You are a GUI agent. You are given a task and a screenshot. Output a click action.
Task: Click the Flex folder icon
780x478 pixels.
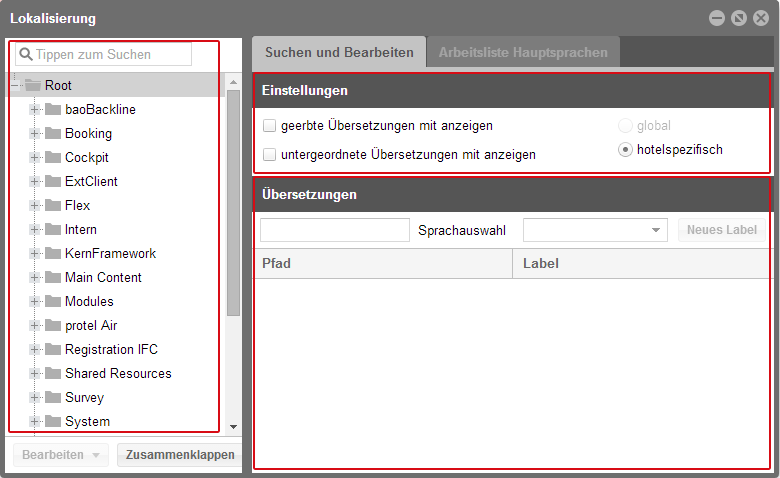(x=53, y=205)
